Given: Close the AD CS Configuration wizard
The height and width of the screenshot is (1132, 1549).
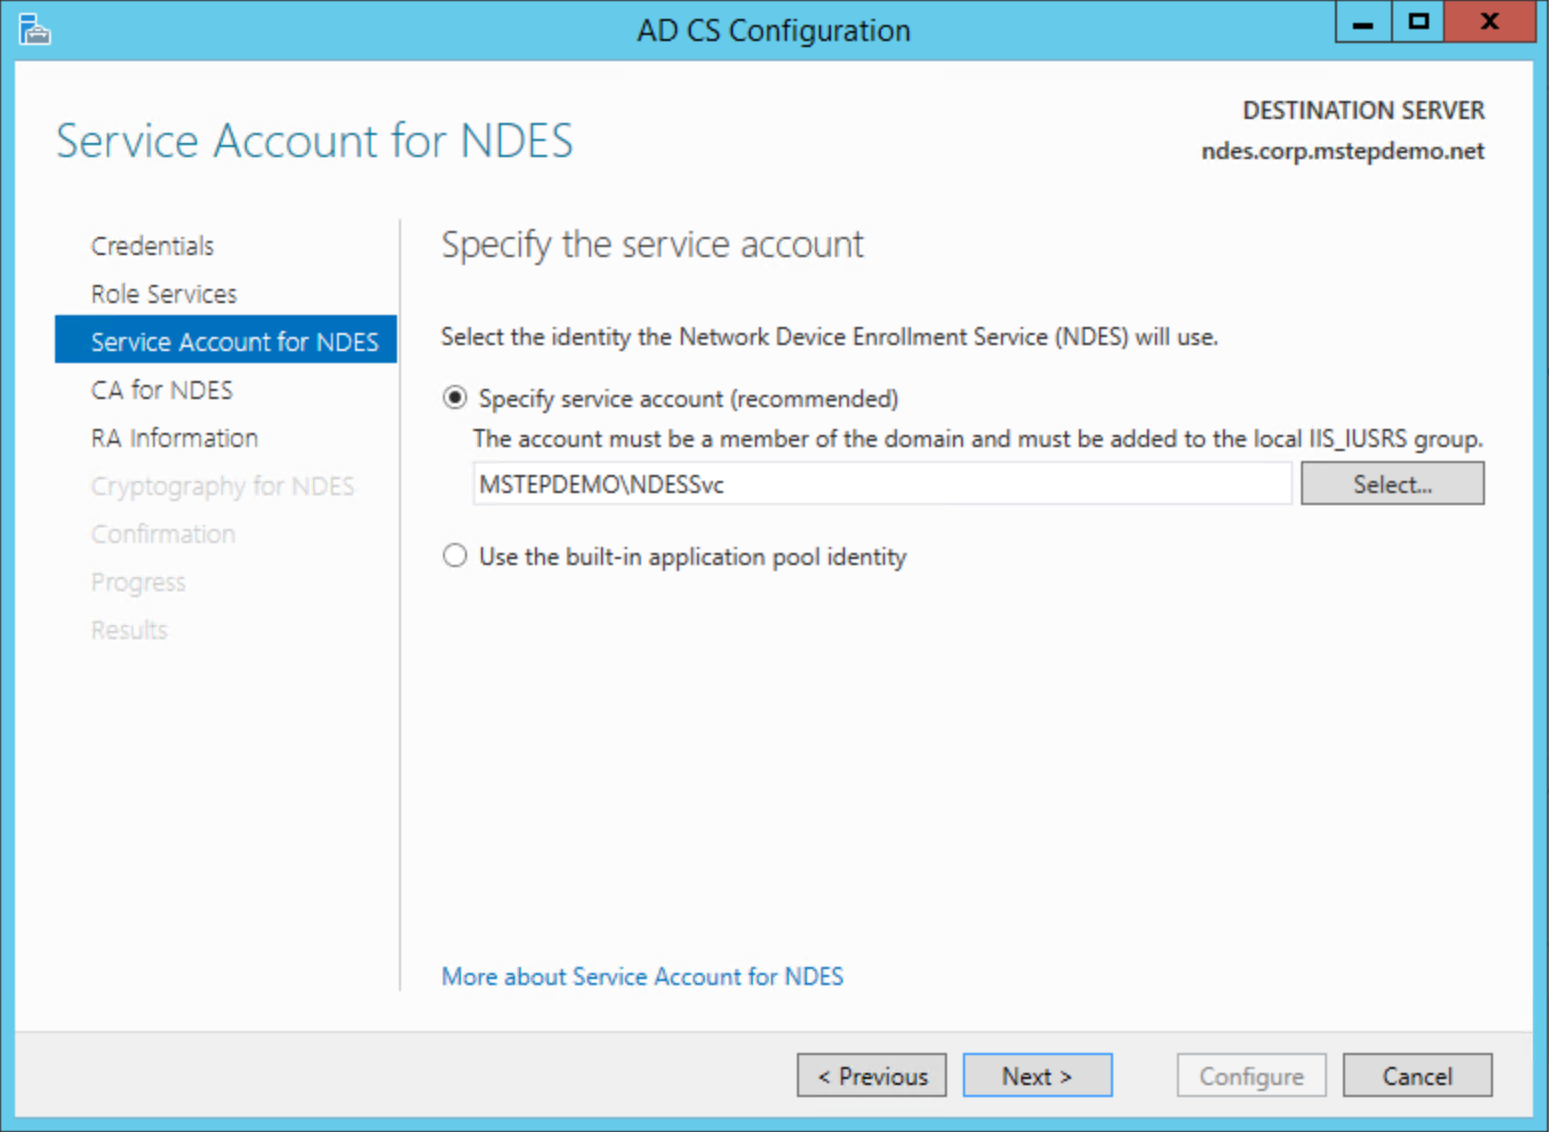Looking at the screenshot, I should pos(1489,21).
